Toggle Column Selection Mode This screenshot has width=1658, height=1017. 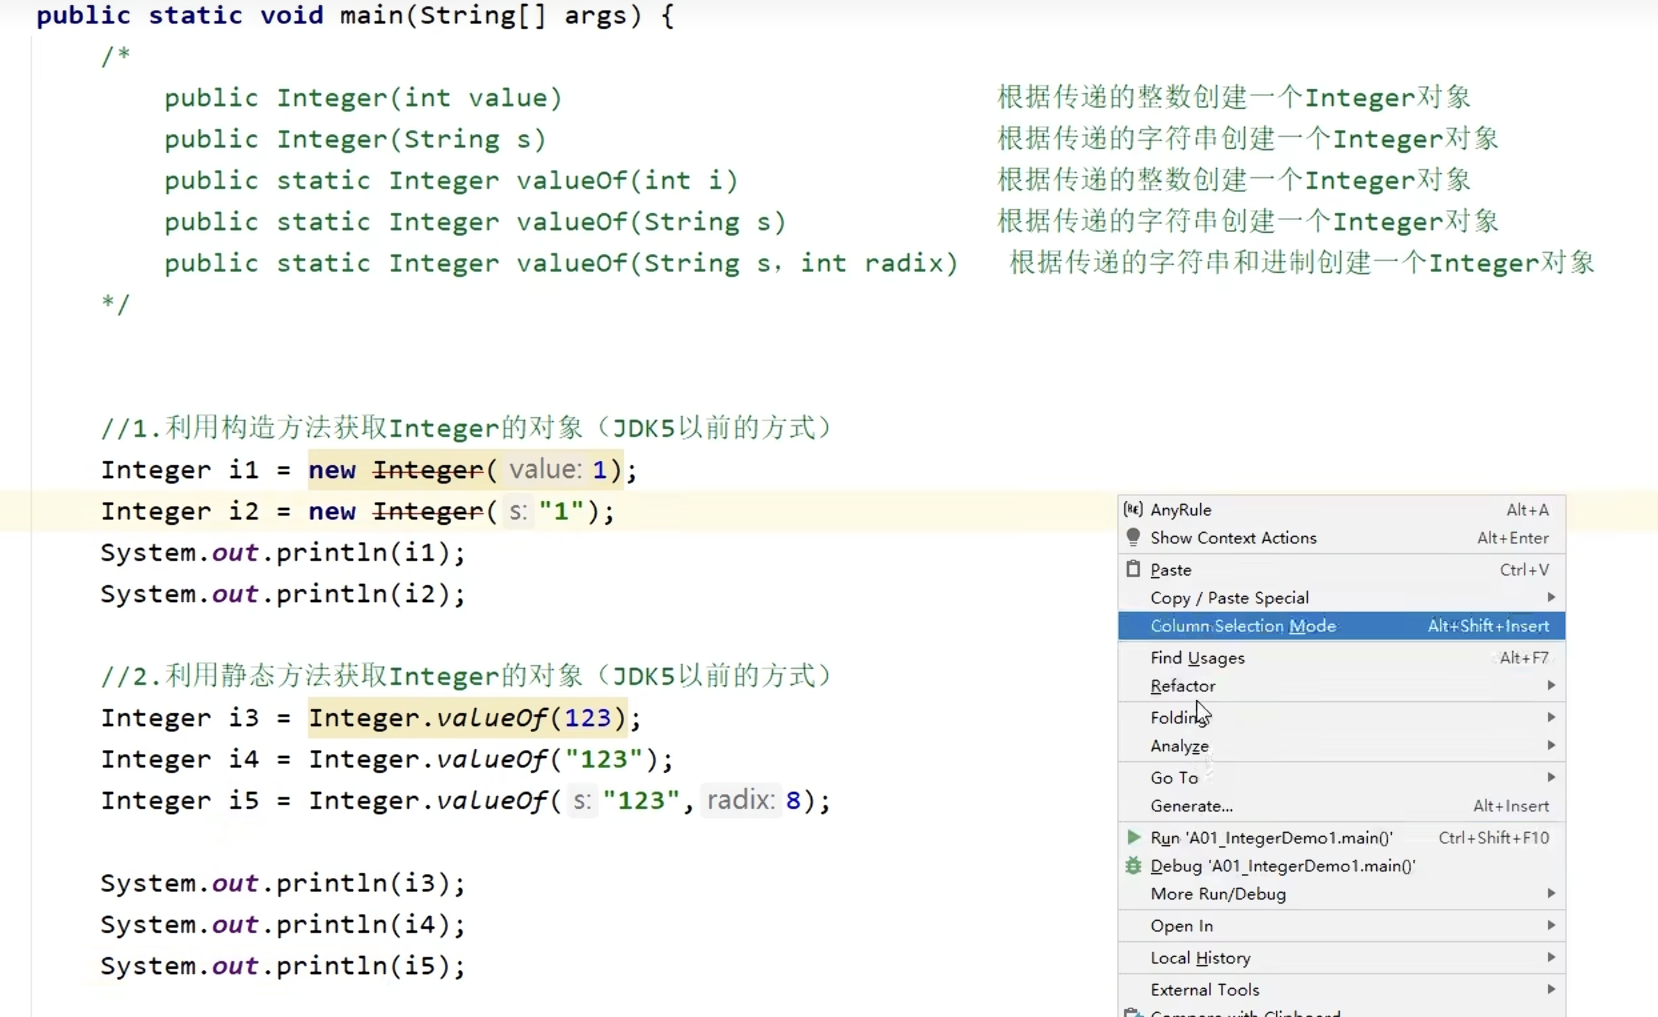coord(1242,626)
